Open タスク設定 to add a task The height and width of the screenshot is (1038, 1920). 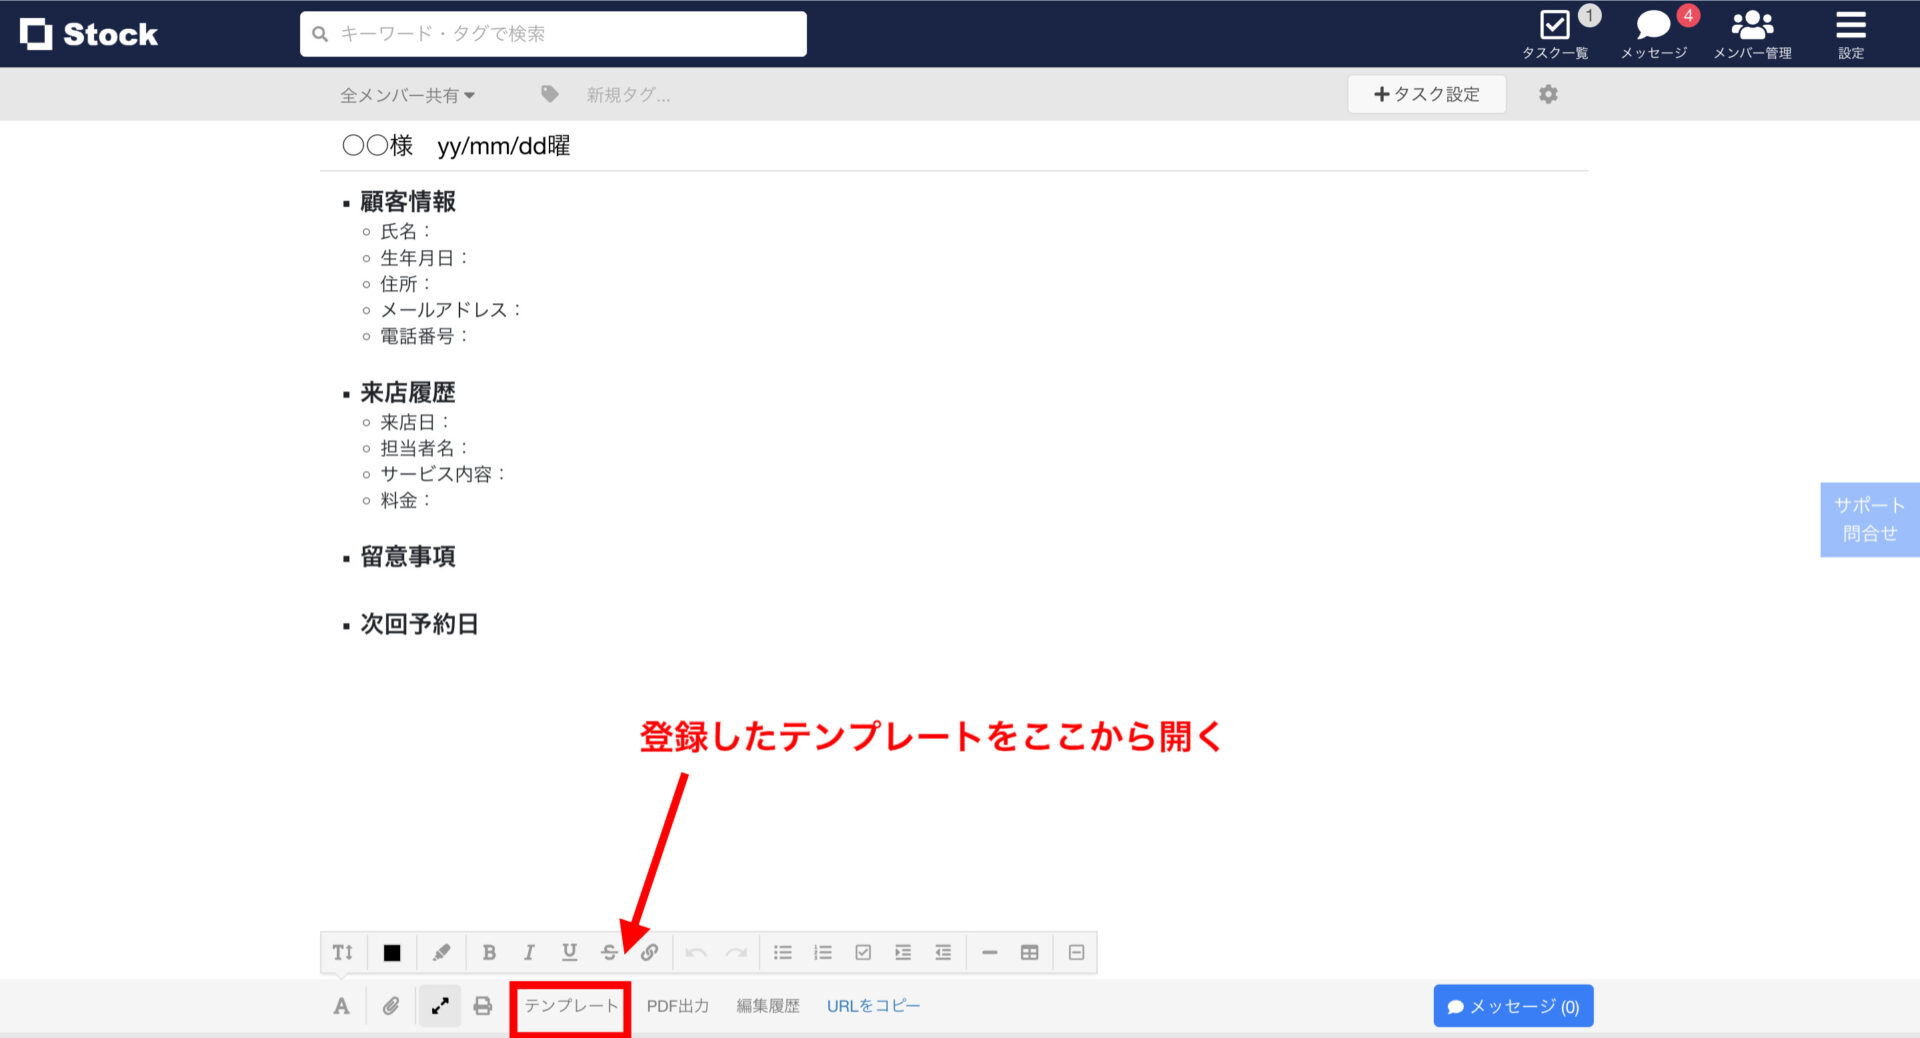pos(1427,94)
